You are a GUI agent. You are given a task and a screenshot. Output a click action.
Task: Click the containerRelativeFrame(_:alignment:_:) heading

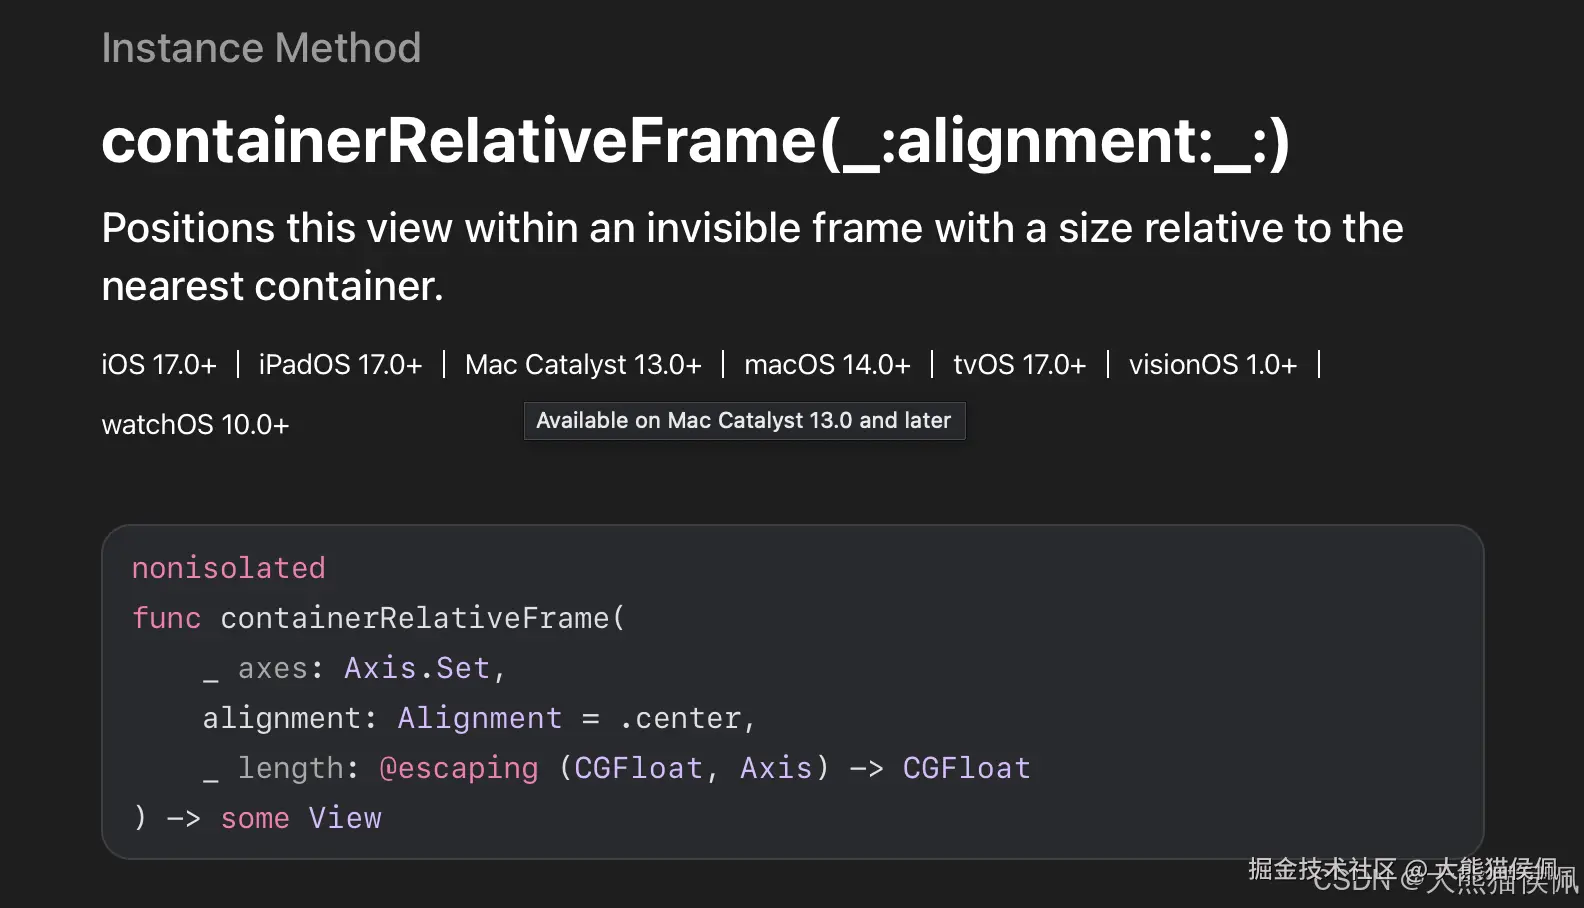(x=695, y=142)
